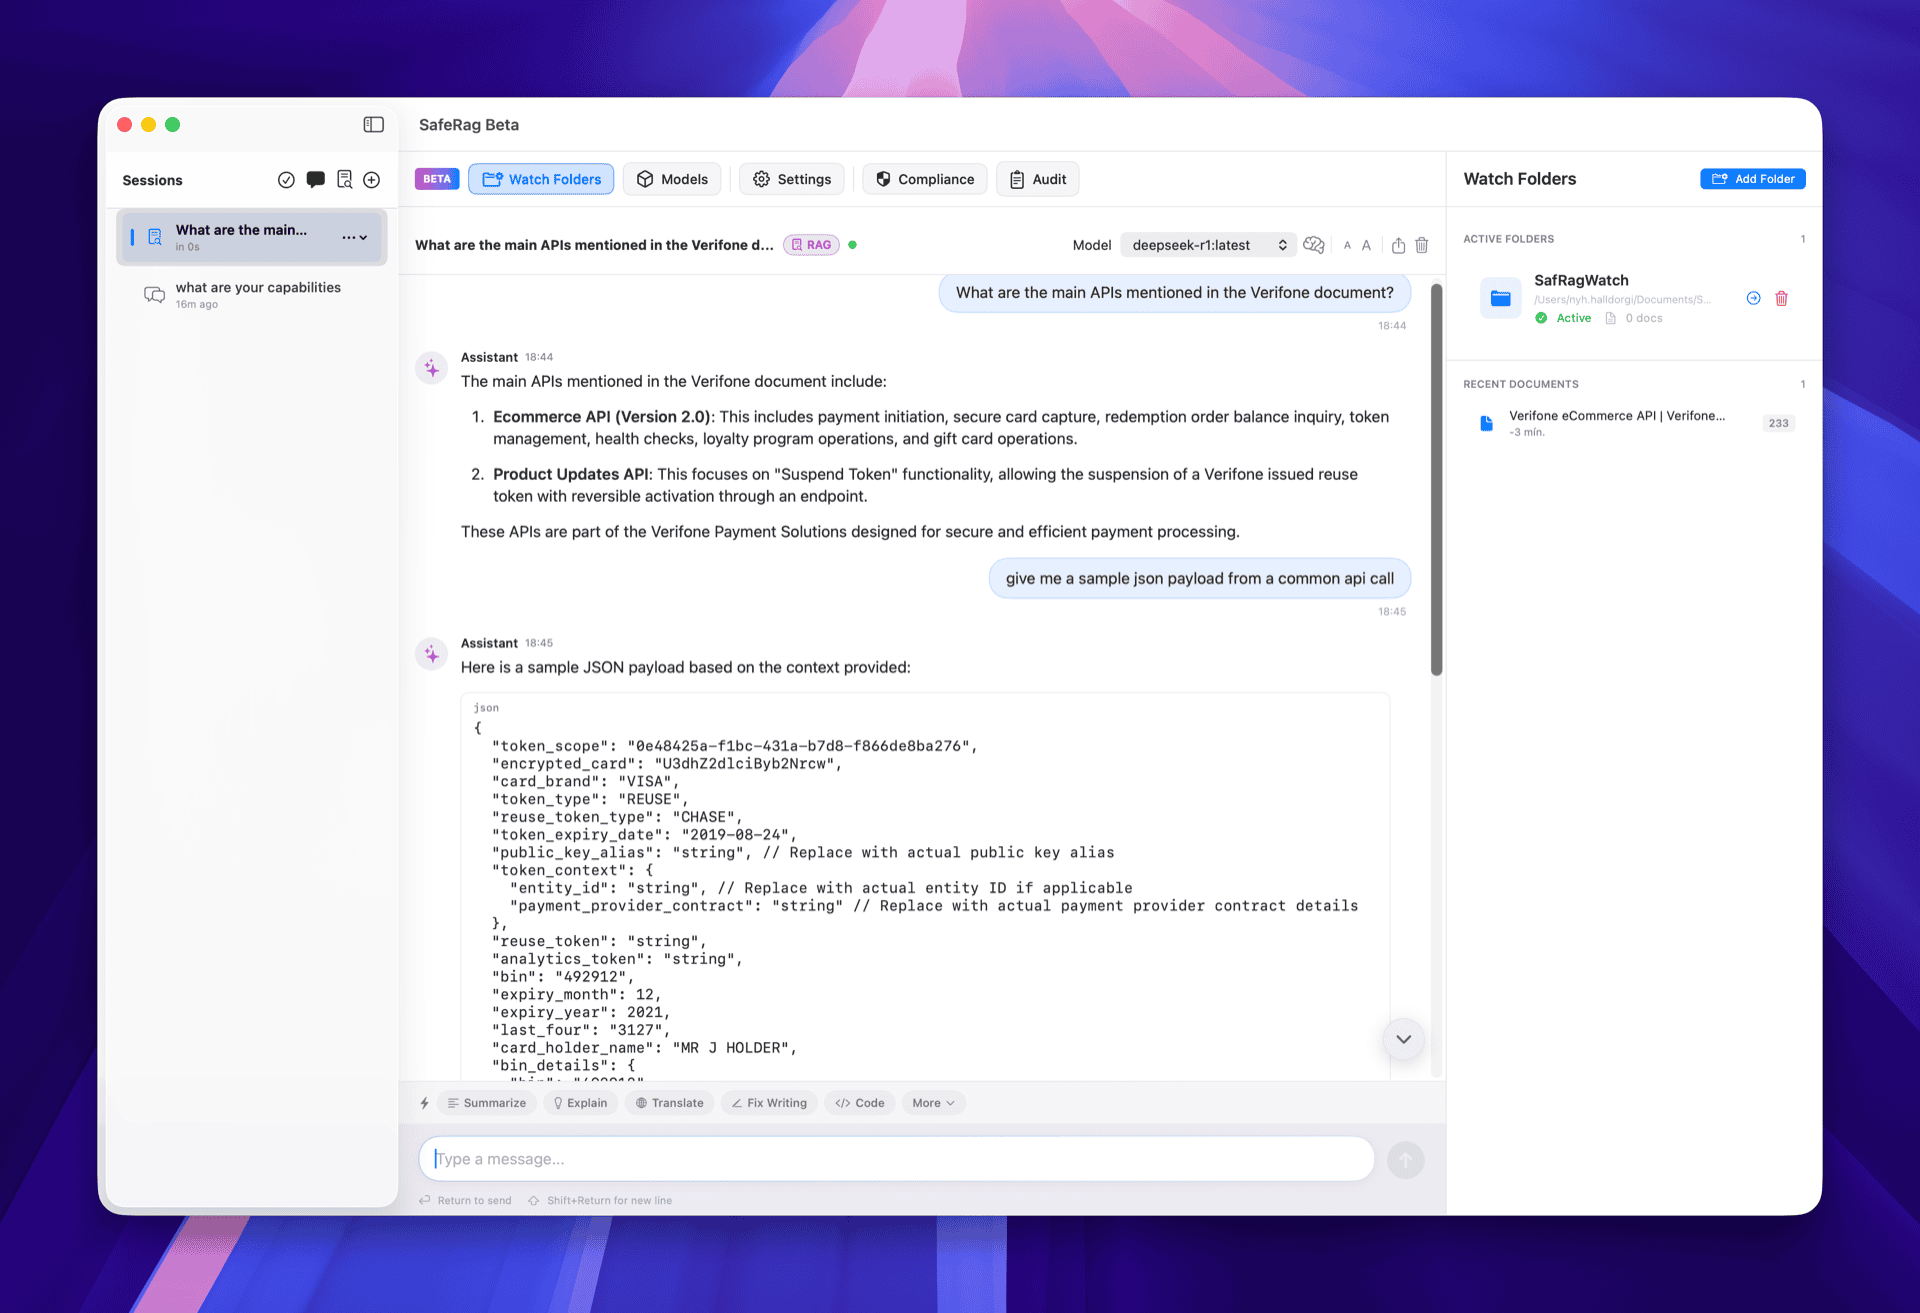Click the chat bubble filter icon in Sessions

click(x=315, y=180)
